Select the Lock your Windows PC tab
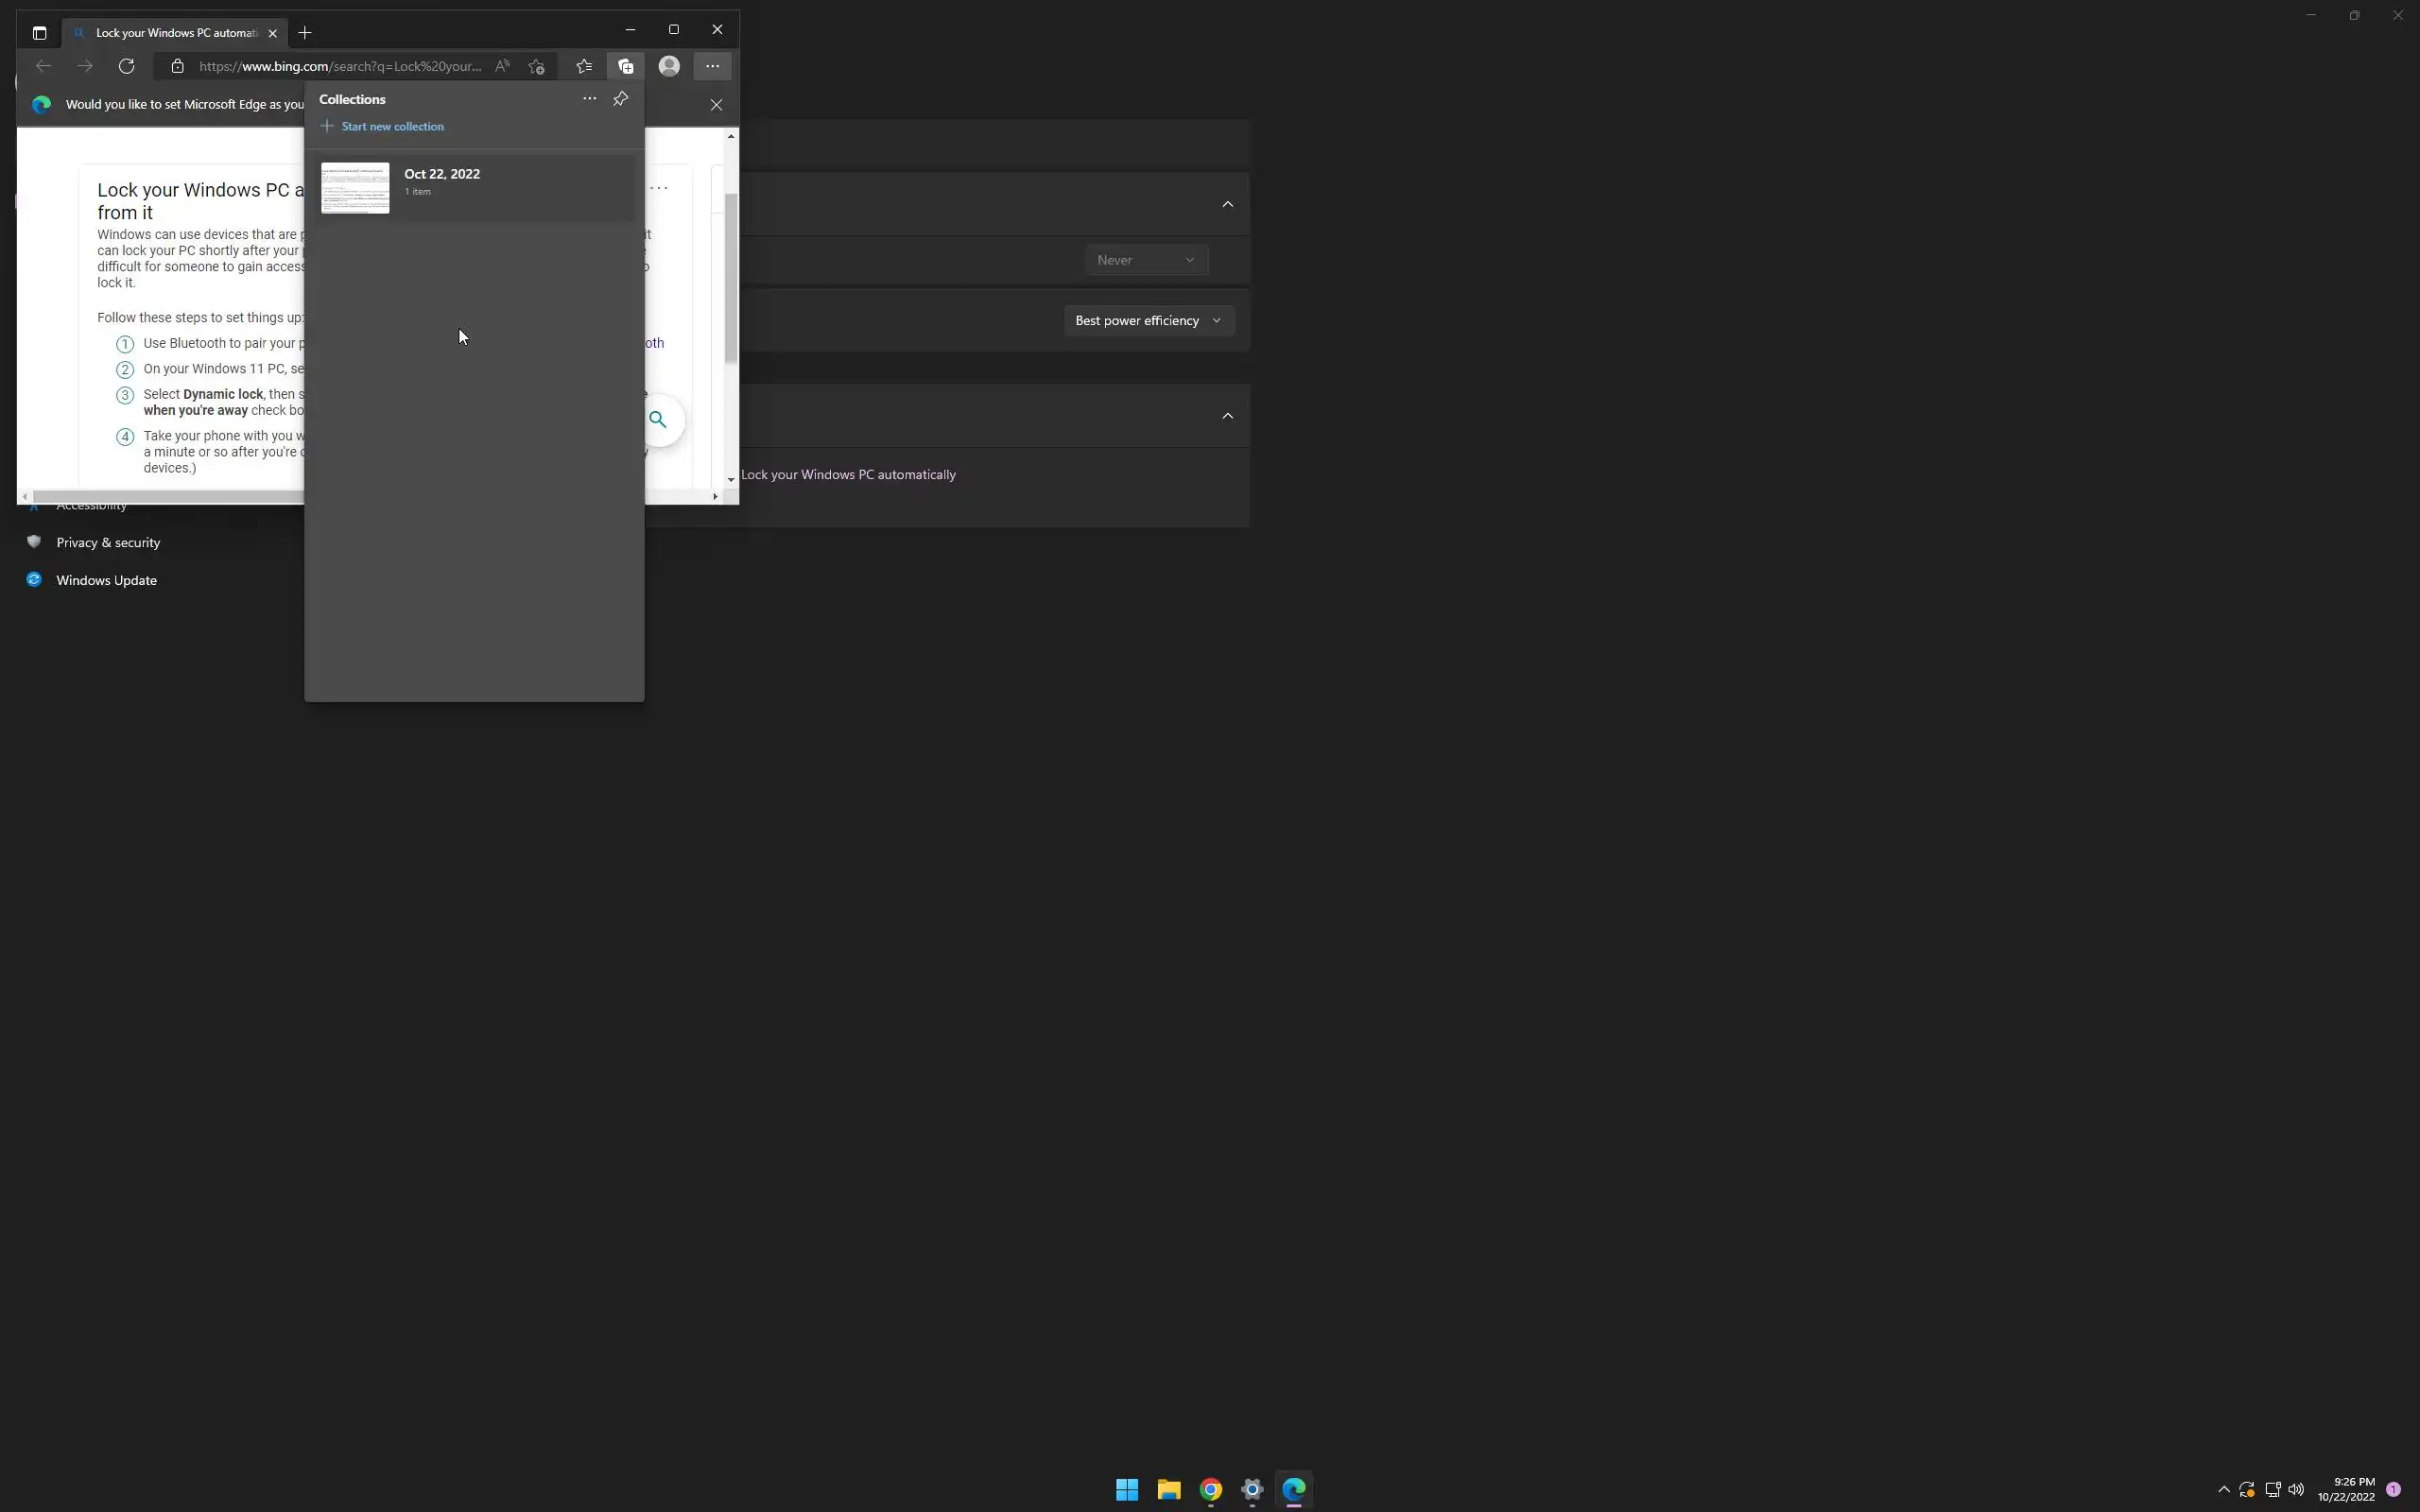2420x1512 pixels. coord(175,33)
